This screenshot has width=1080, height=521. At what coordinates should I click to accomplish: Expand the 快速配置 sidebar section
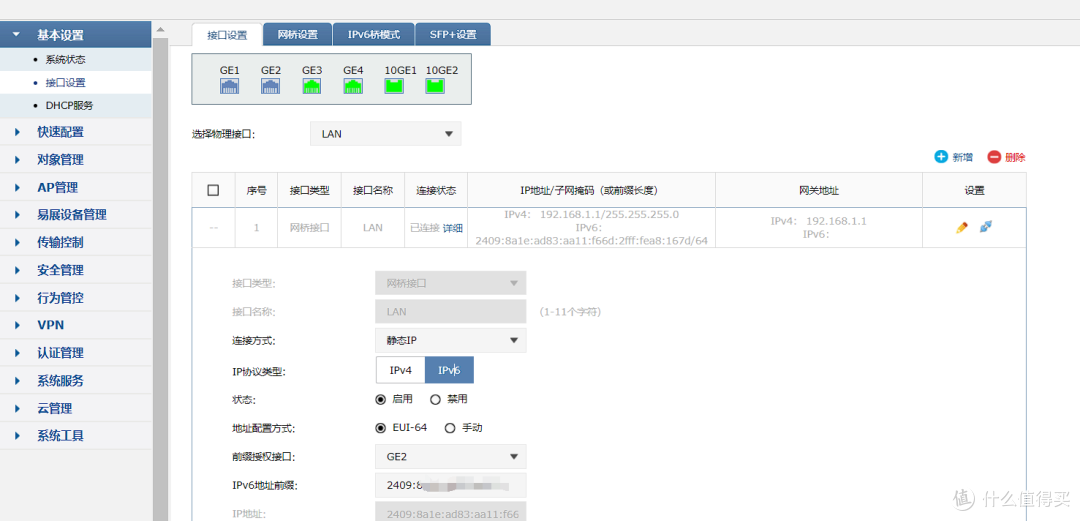click(76, 132)
